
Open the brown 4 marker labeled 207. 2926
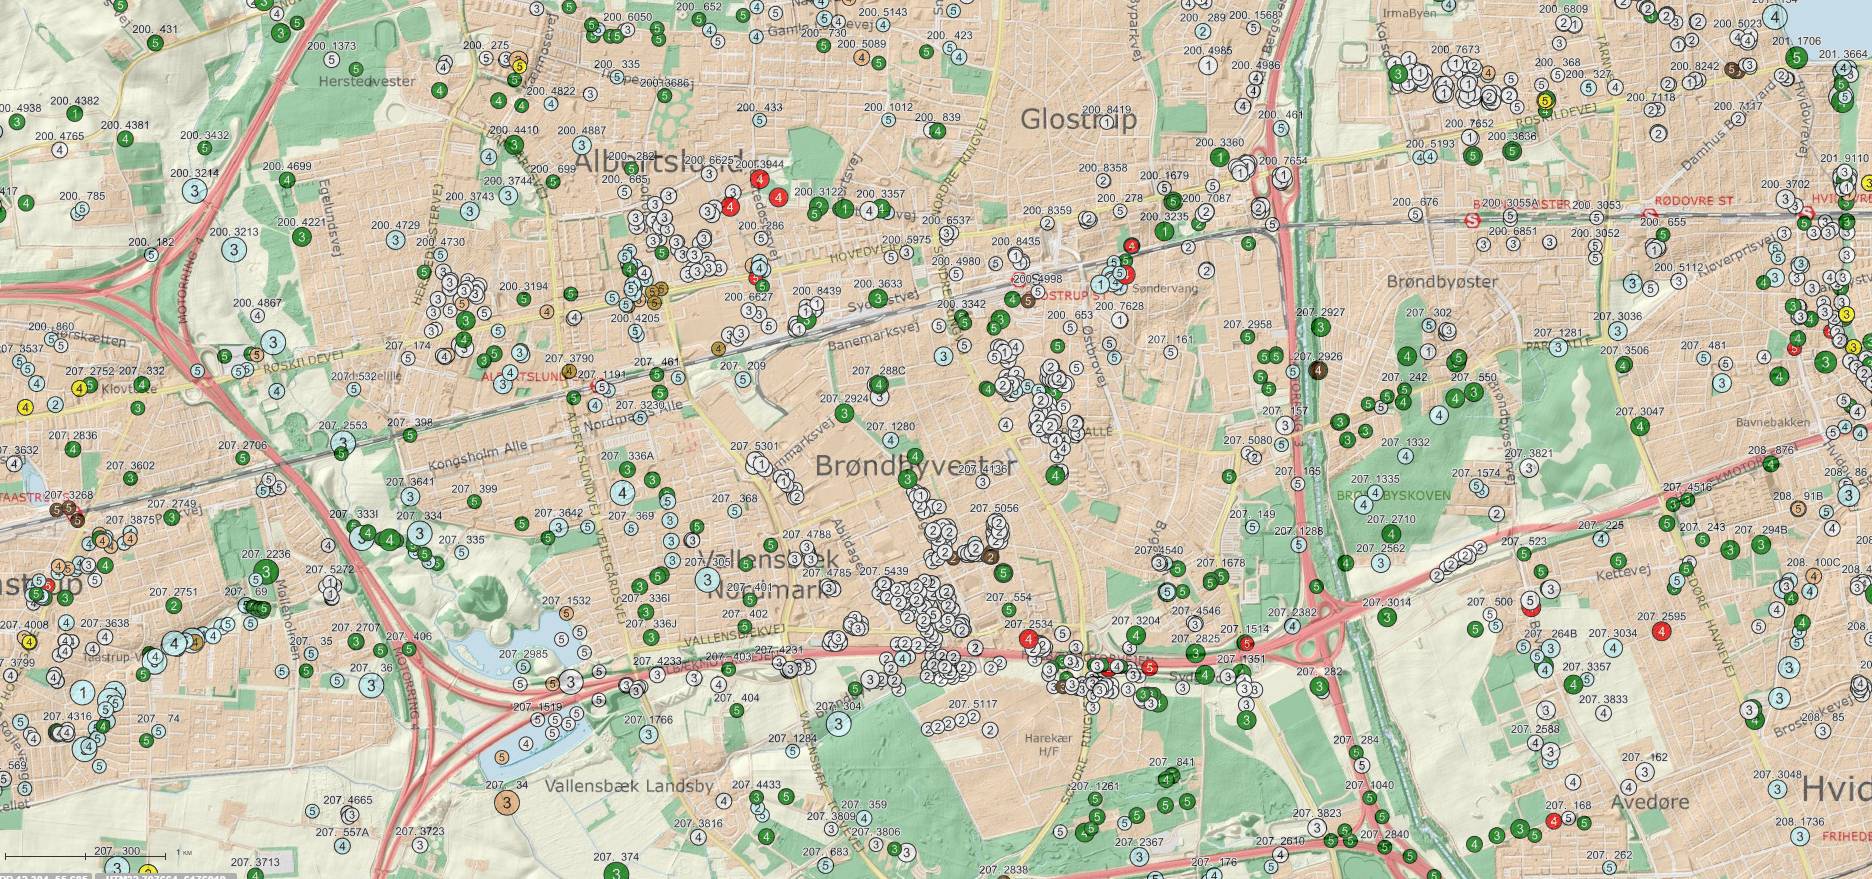[1318, 370]
